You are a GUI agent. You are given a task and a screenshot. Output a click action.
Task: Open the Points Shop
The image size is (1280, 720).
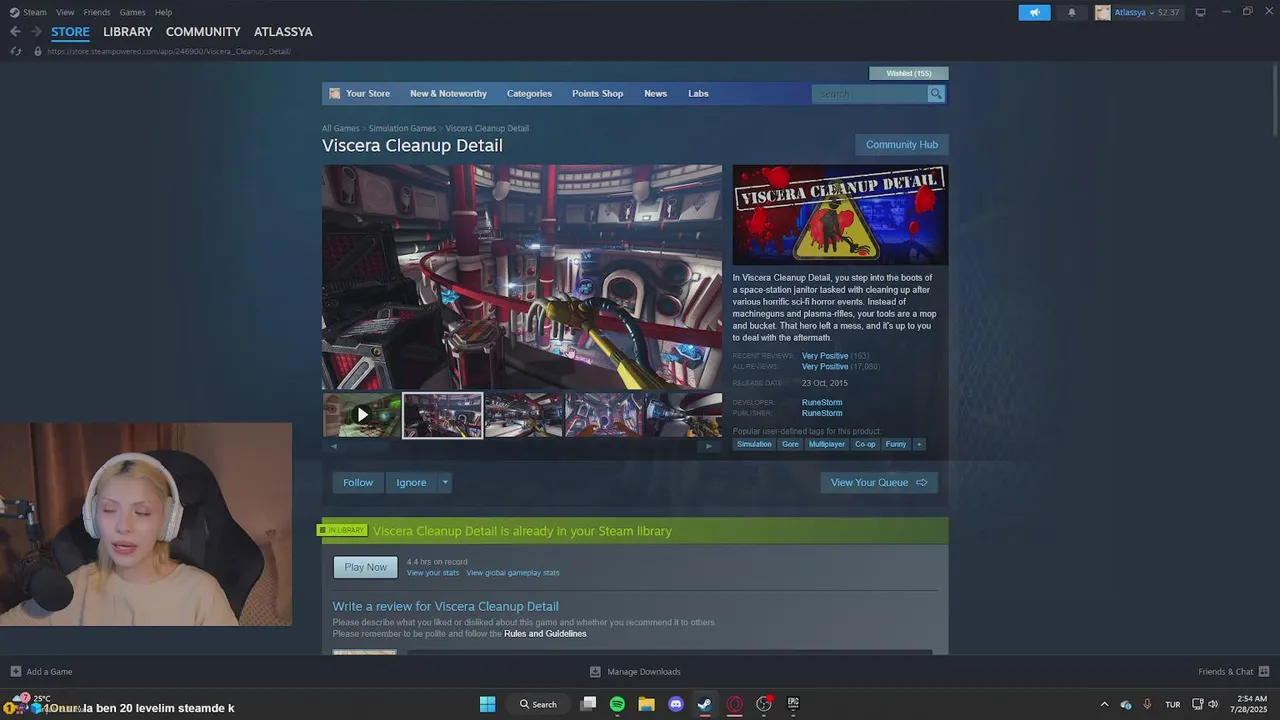tap(597, 94)
